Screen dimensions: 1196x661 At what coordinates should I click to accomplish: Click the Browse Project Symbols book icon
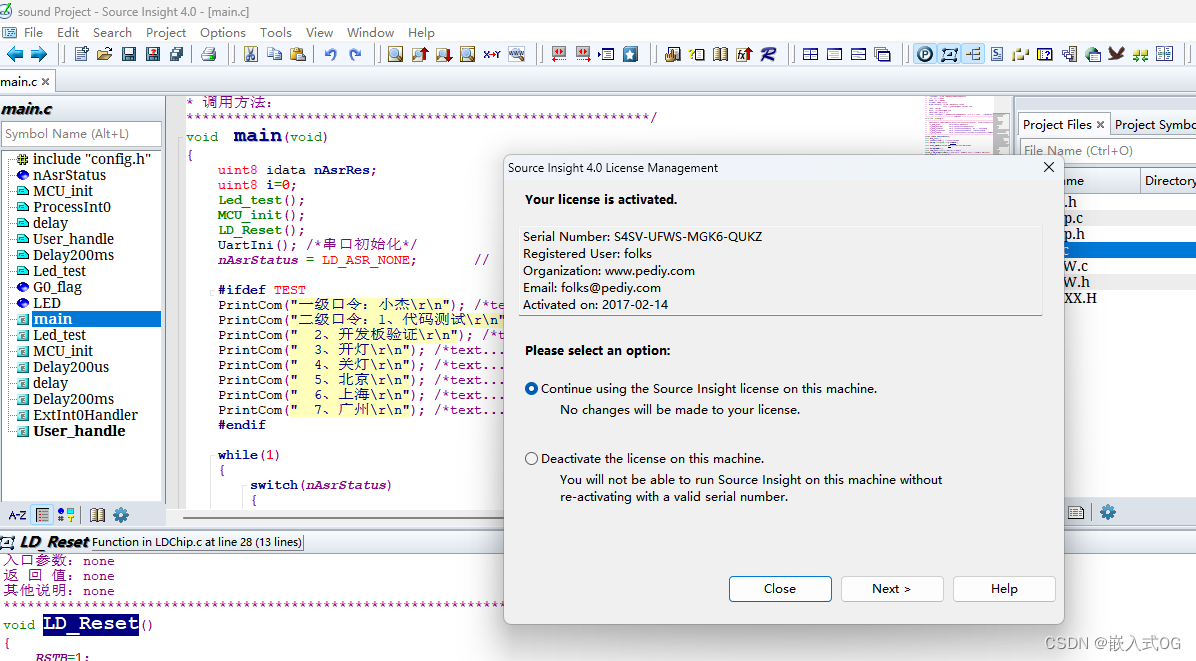click(720, 54)
